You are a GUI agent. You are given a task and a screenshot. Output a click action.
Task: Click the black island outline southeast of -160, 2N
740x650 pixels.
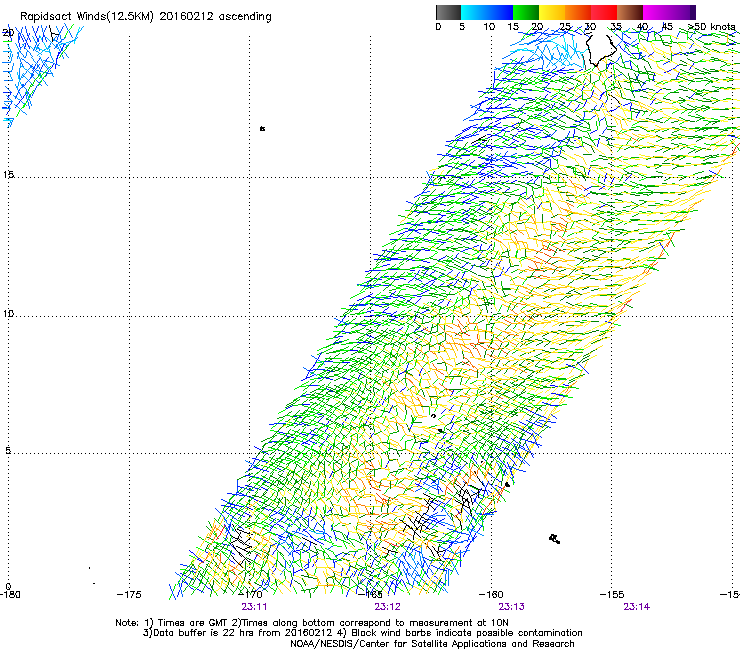[555, 539]
